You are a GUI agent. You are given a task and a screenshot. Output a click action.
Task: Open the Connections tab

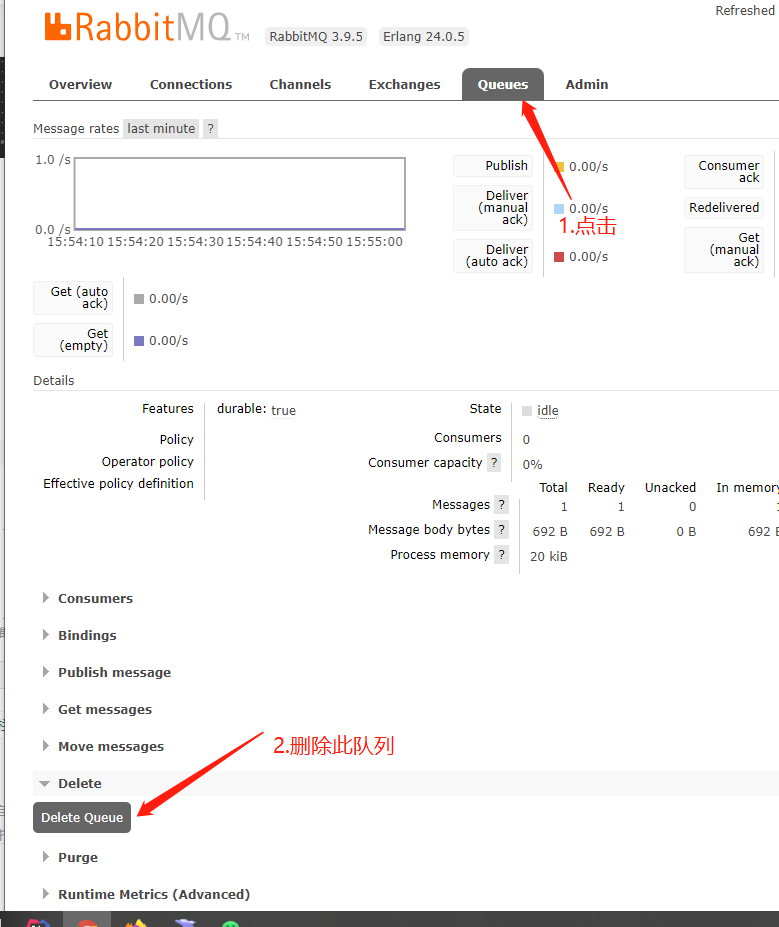(191, 85)
